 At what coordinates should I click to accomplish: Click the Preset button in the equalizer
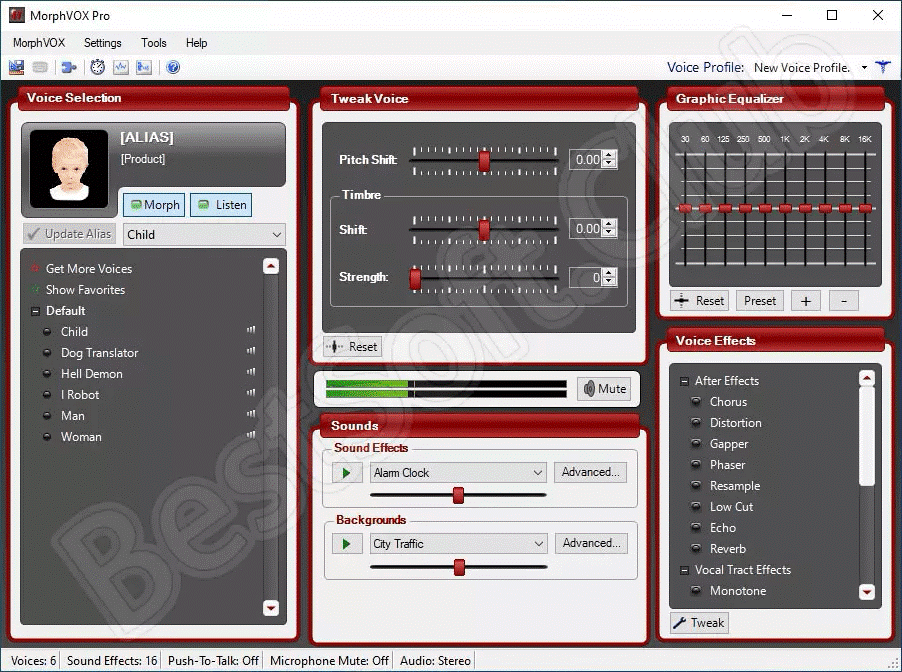point(760,300)
